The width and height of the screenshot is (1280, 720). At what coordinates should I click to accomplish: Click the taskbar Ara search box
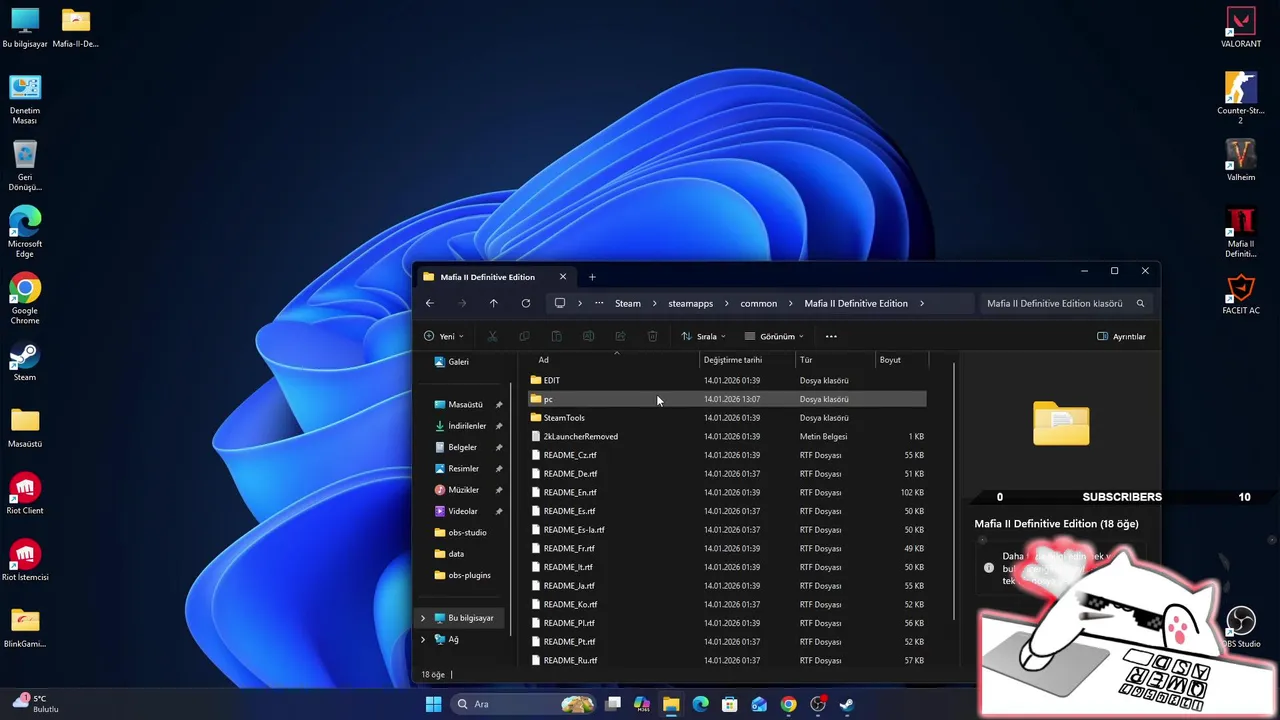point(523,704)
